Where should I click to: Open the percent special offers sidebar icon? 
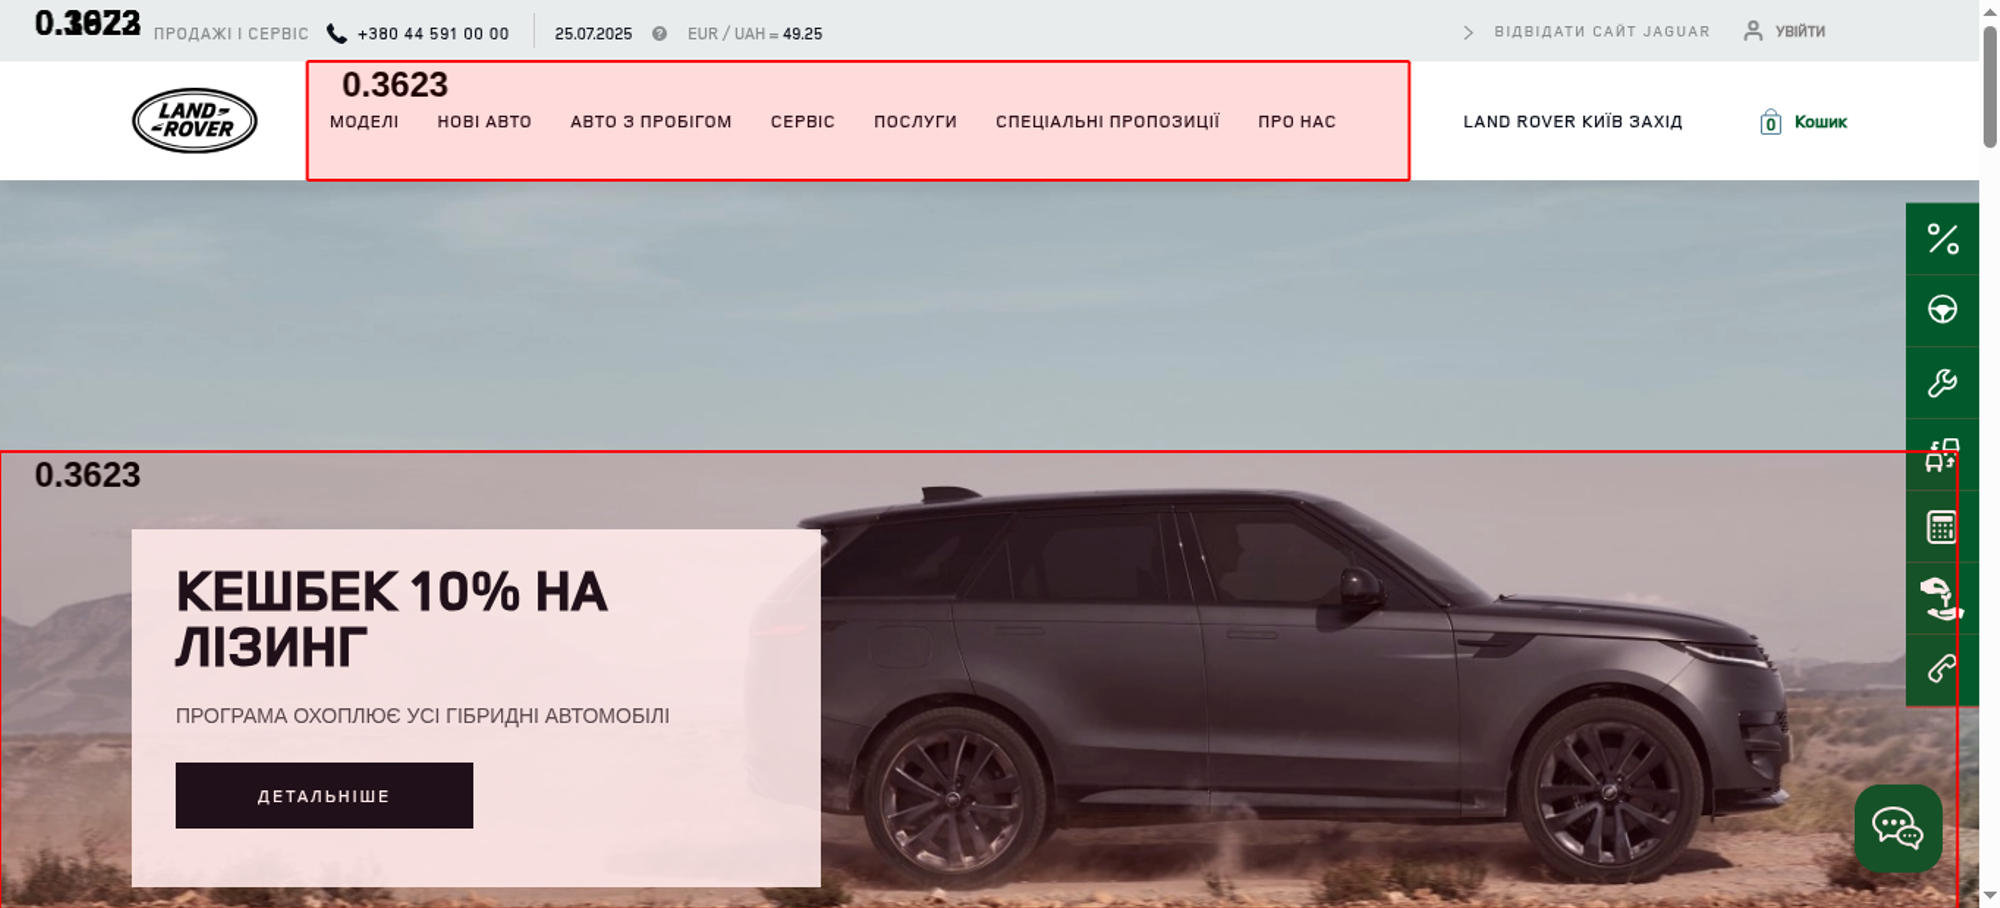1942,239
